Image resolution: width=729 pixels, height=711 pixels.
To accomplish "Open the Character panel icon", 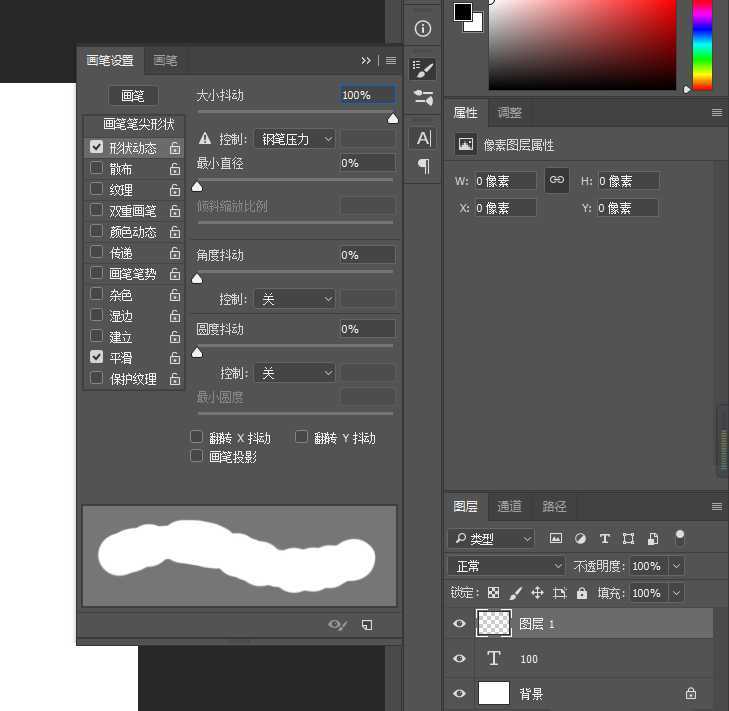I will click(x=423, y=138).
